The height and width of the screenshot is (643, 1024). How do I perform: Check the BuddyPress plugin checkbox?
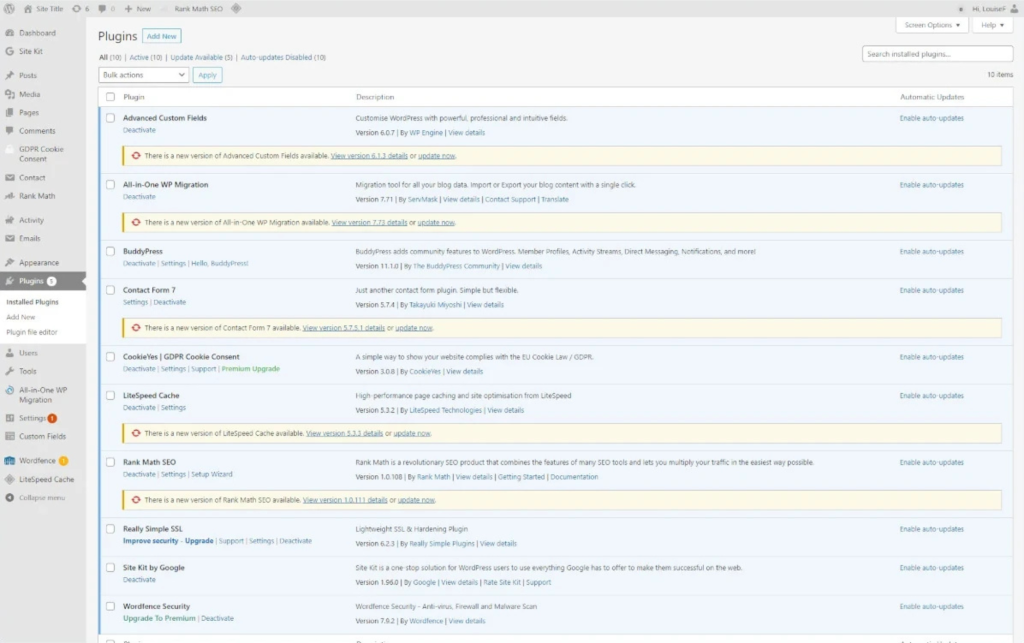pyautogui.click(x=110, y=251)
